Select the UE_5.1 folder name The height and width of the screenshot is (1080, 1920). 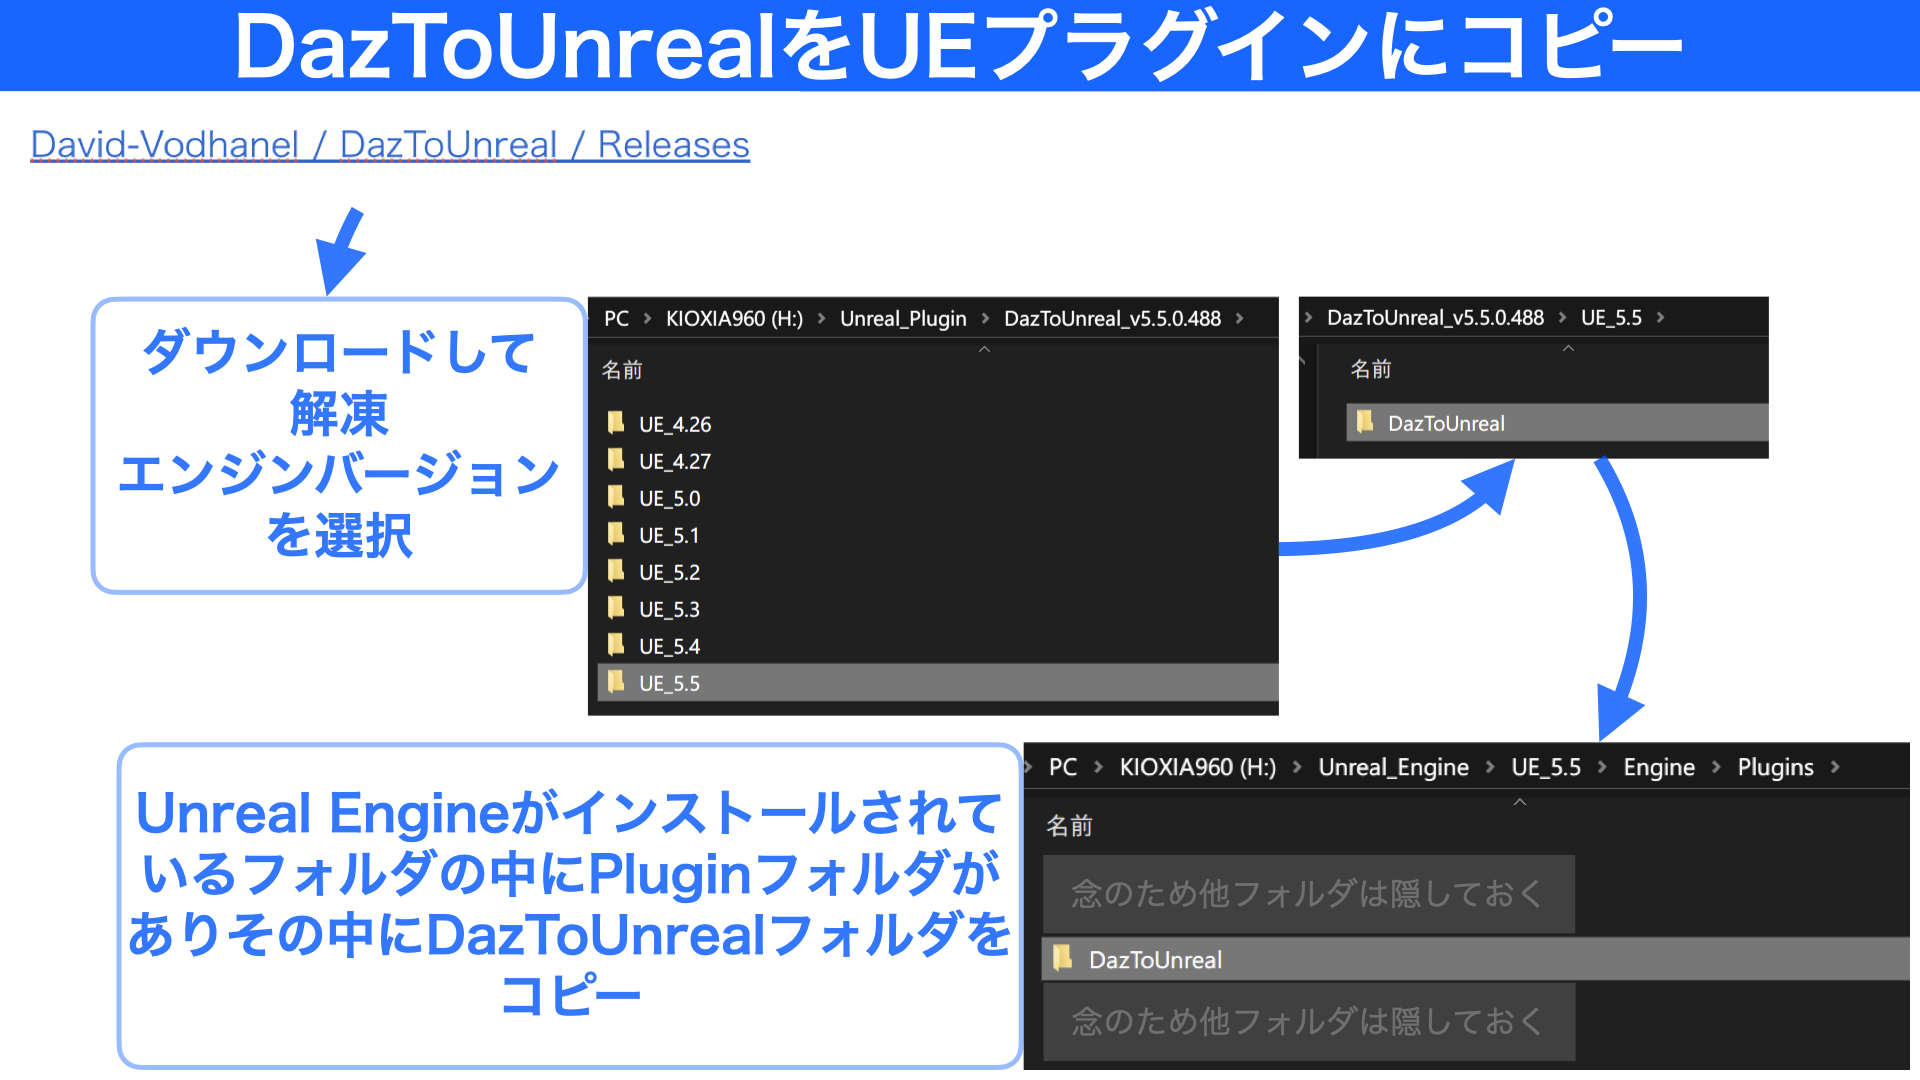pyautogui.click(x=669, y=535)
